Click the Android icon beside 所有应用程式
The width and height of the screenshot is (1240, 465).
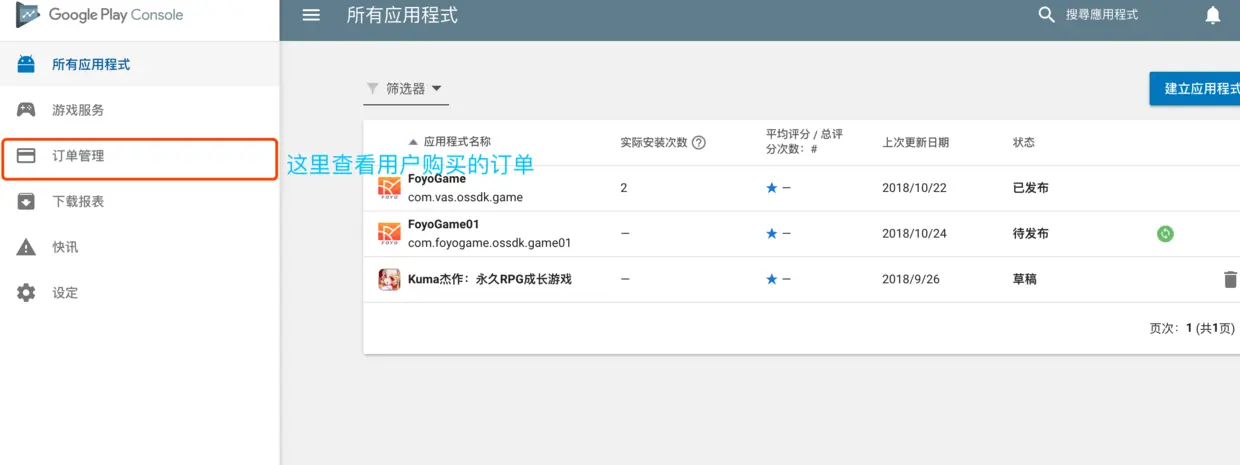[26, 65]
